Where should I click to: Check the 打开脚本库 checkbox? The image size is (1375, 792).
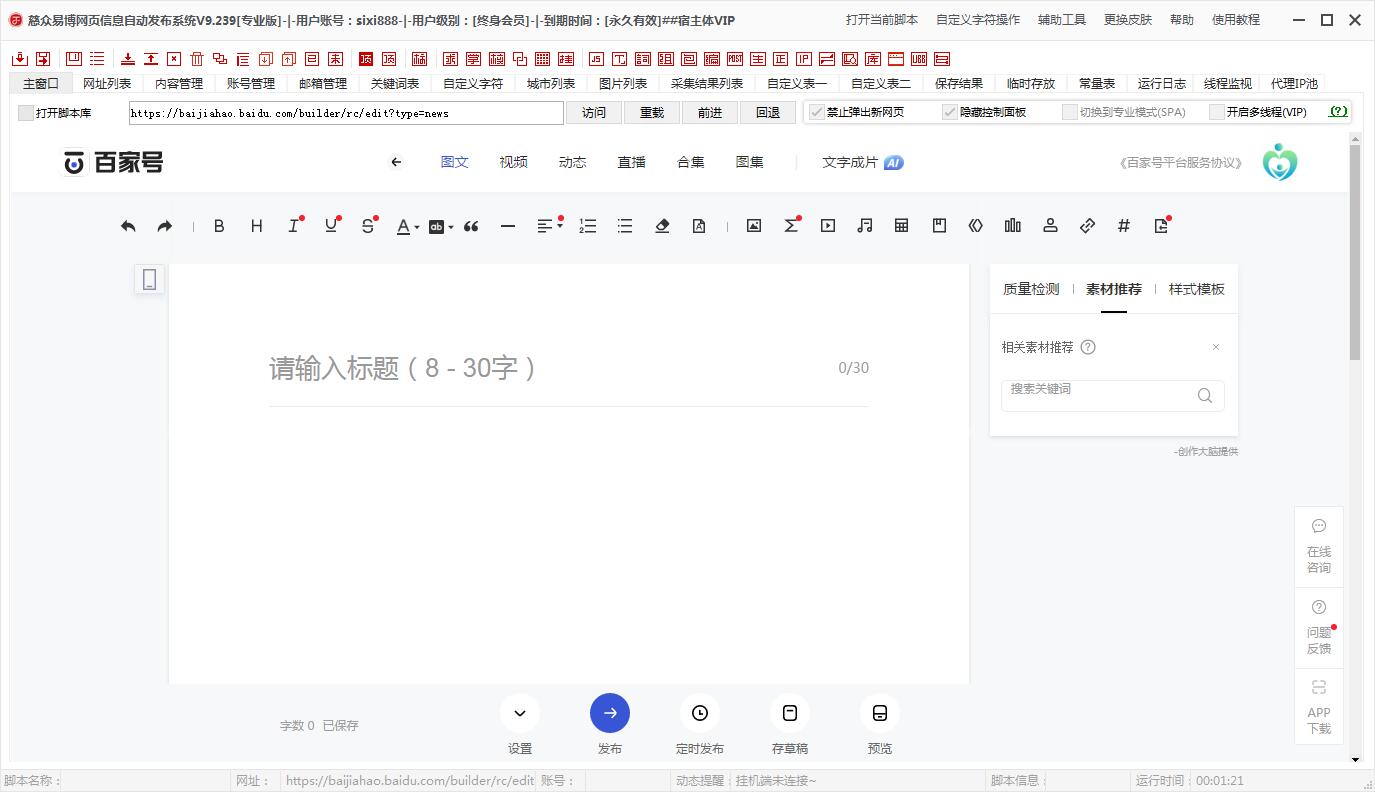(26, 113)
